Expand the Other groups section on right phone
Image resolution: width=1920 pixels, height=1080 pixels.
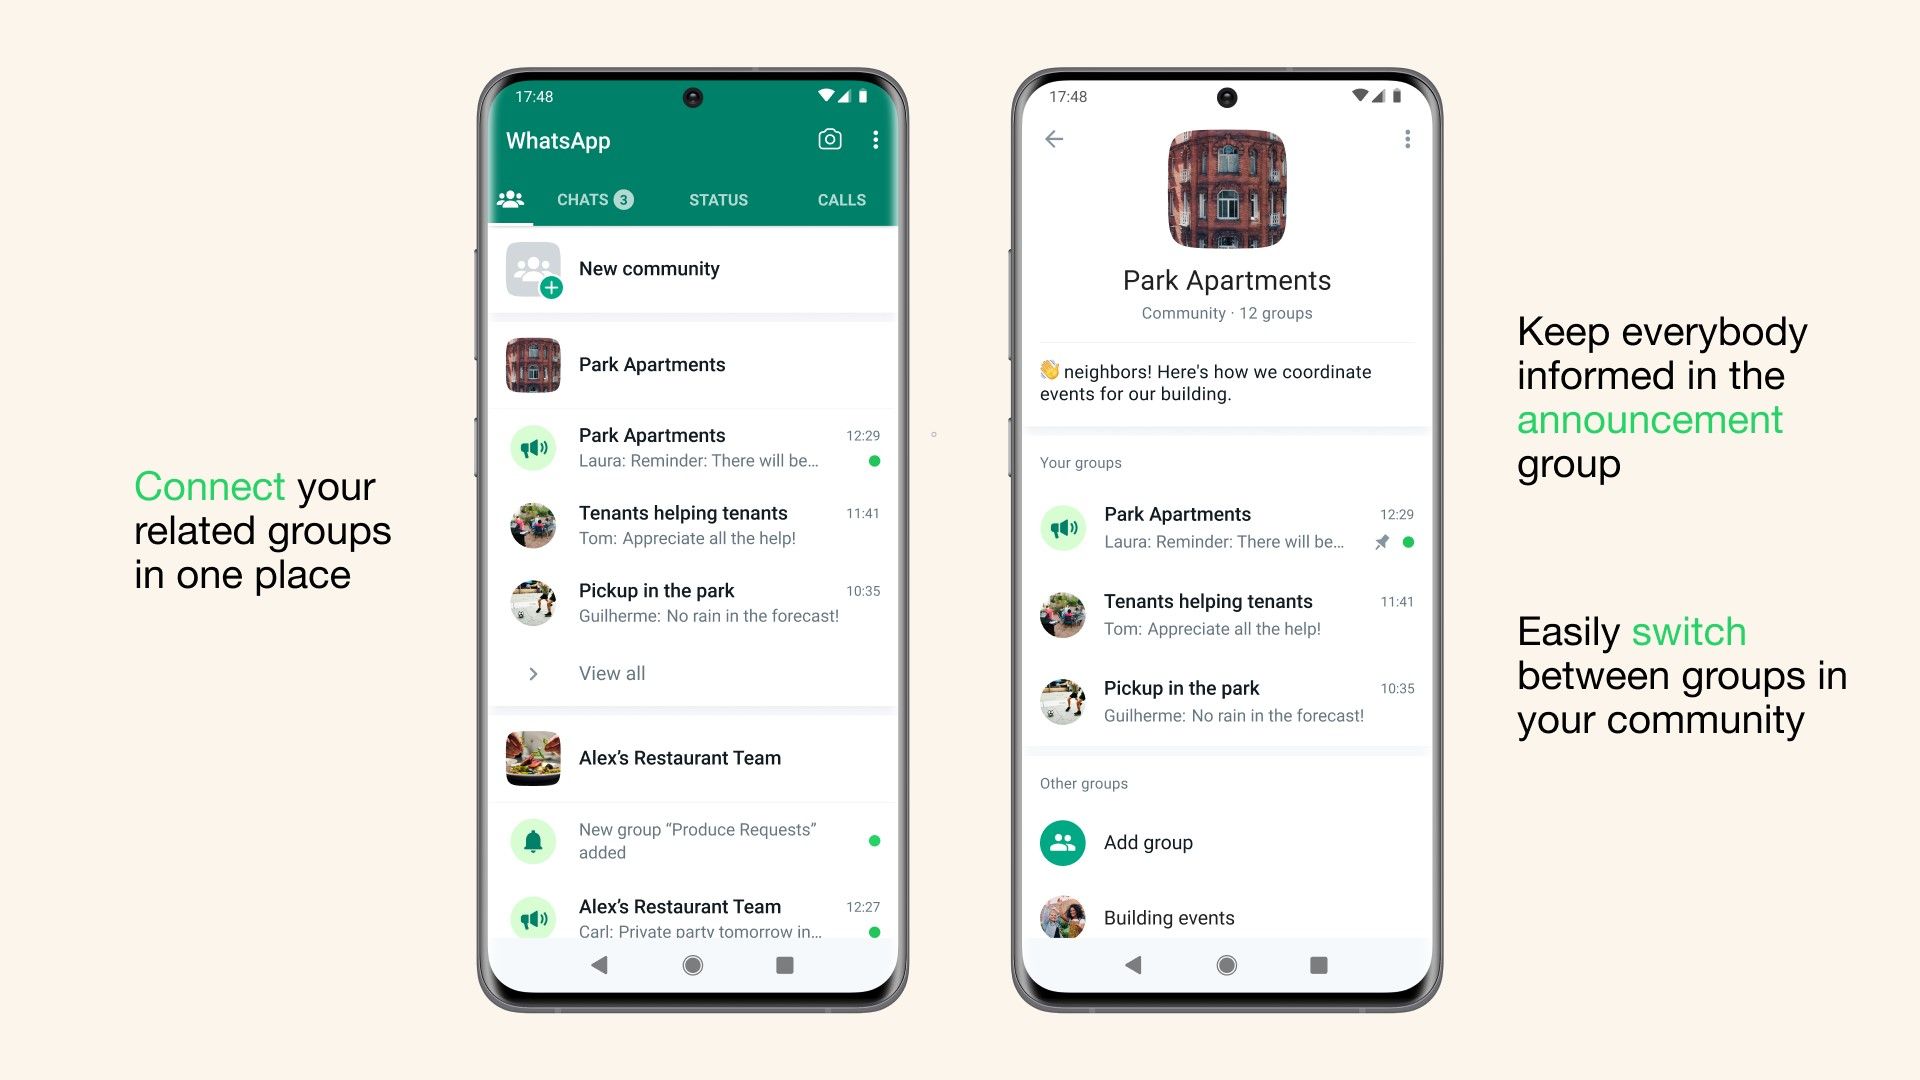1084,782
